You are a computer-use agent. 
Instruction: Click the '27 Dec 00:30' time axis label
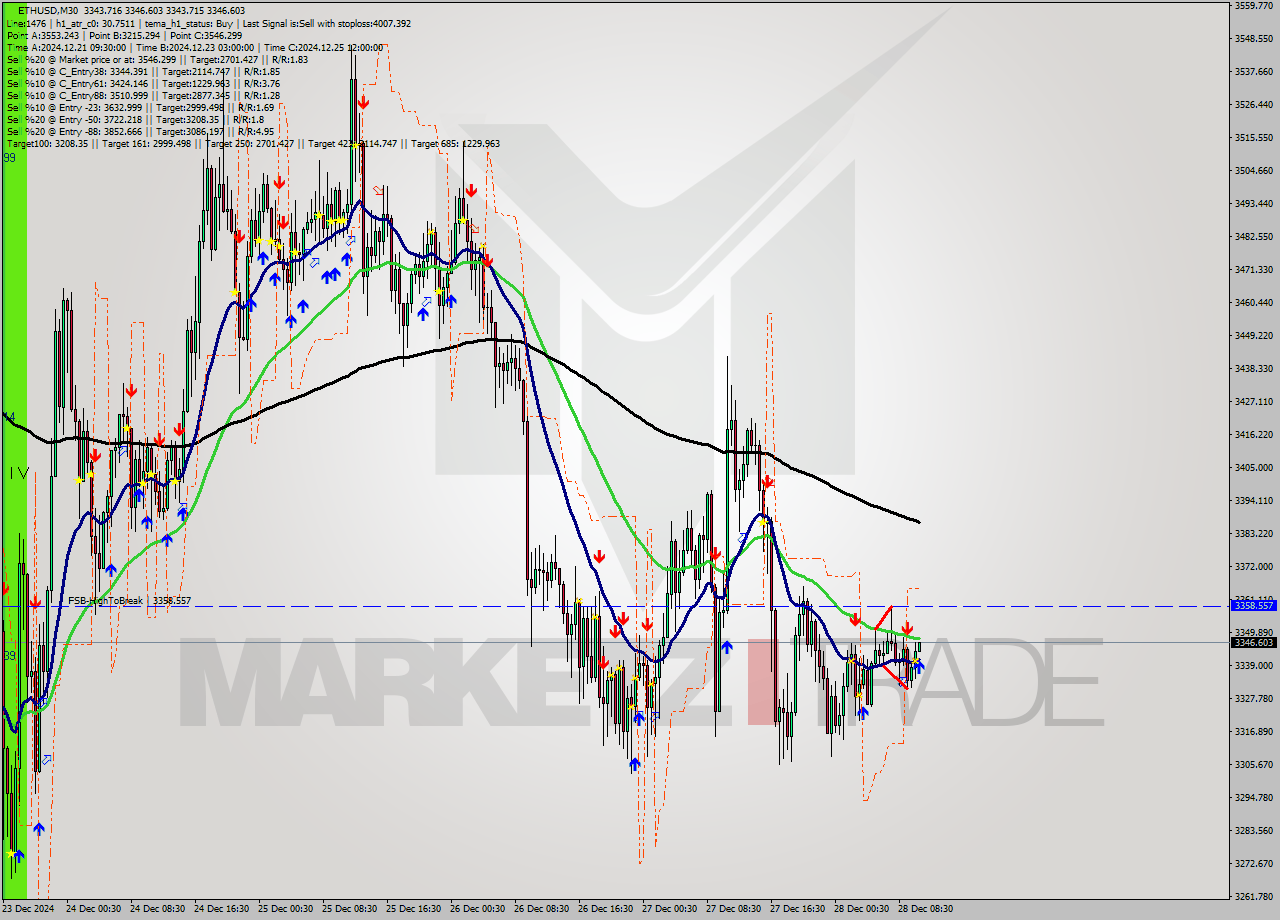point(669,909)
